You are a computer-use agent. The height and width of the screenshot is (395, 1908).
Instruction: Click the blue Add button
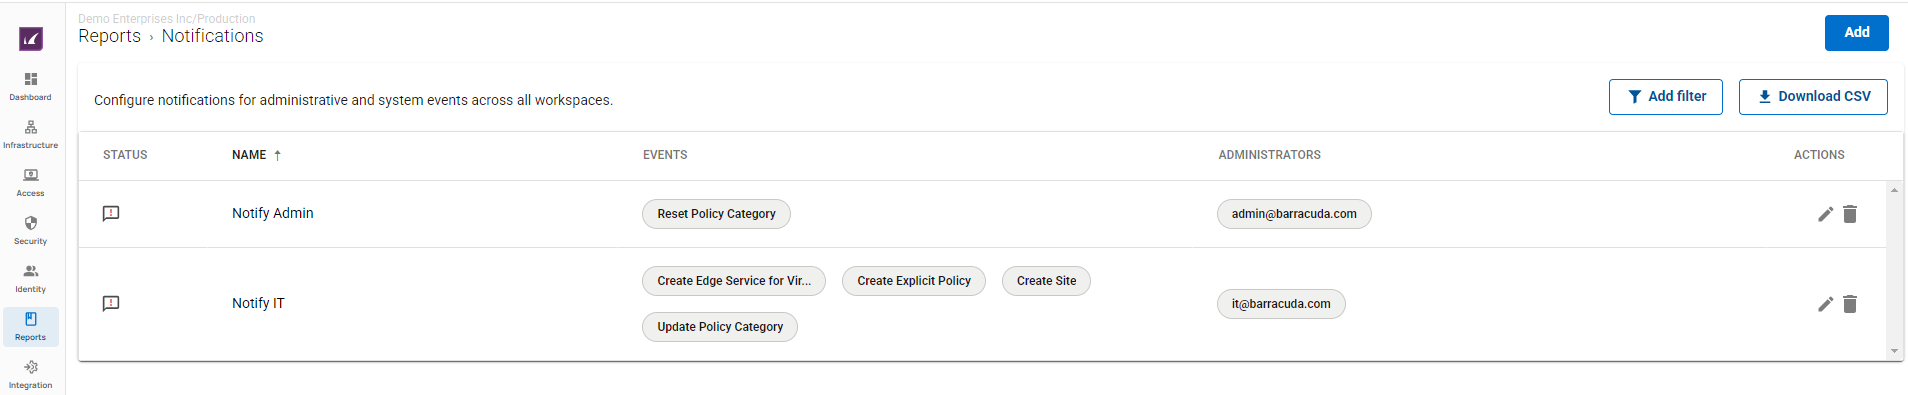[1856, 33]
